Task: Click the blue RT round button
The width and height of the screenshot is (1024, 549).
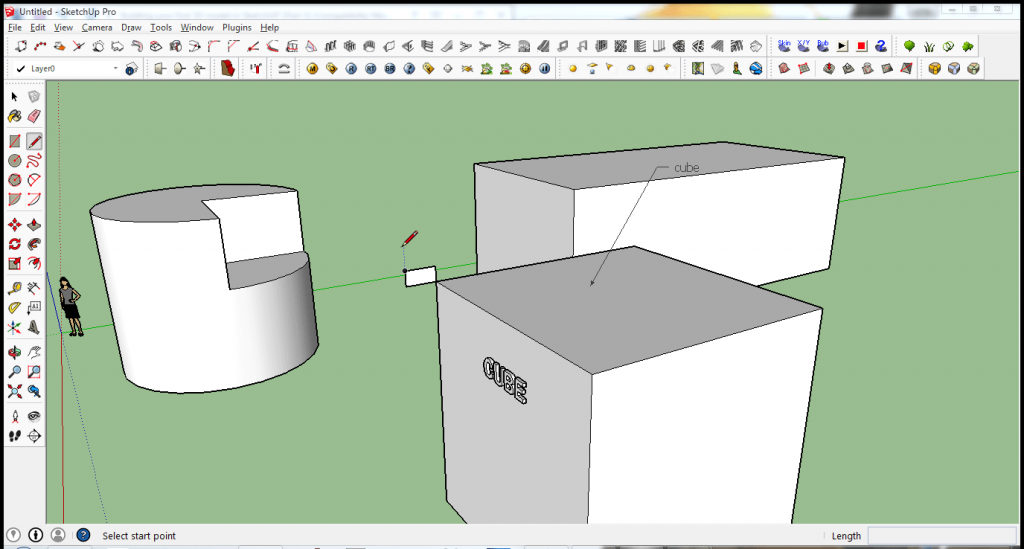Action: coord(370,69)
